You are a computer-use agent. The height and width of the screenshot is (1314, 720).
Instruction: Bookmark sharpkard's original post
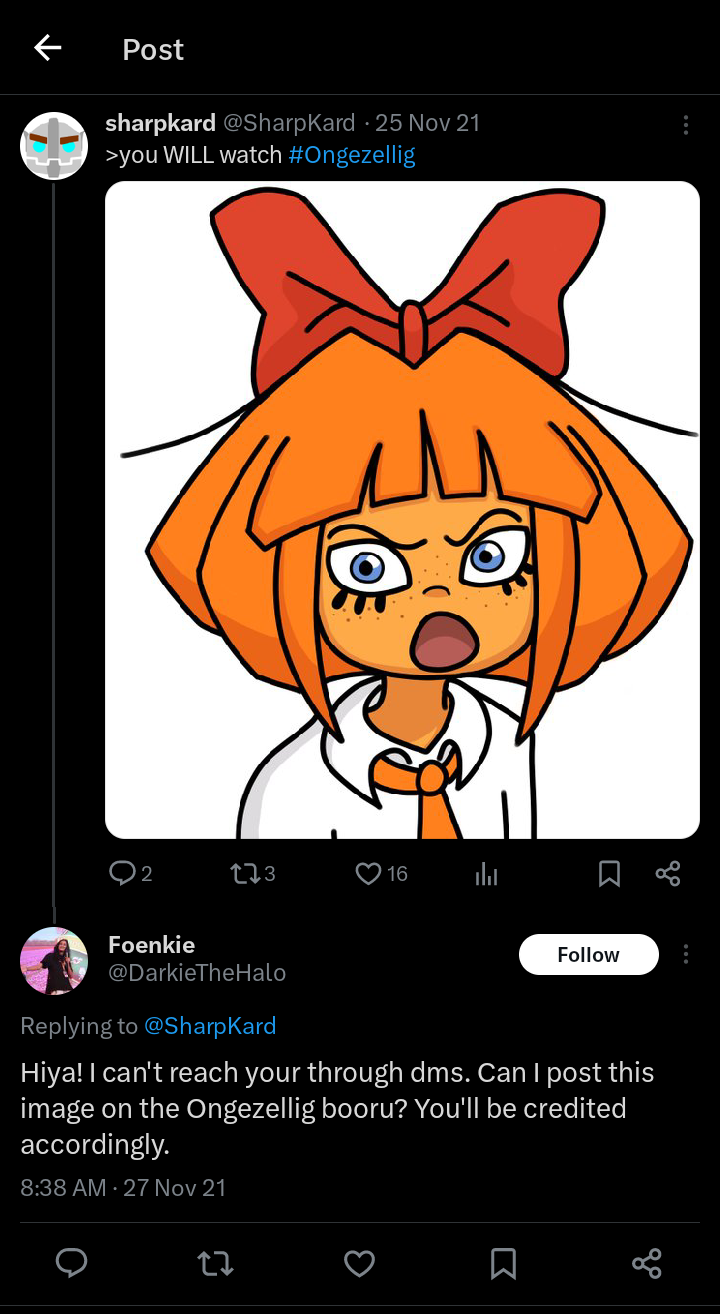click(609, 873)
